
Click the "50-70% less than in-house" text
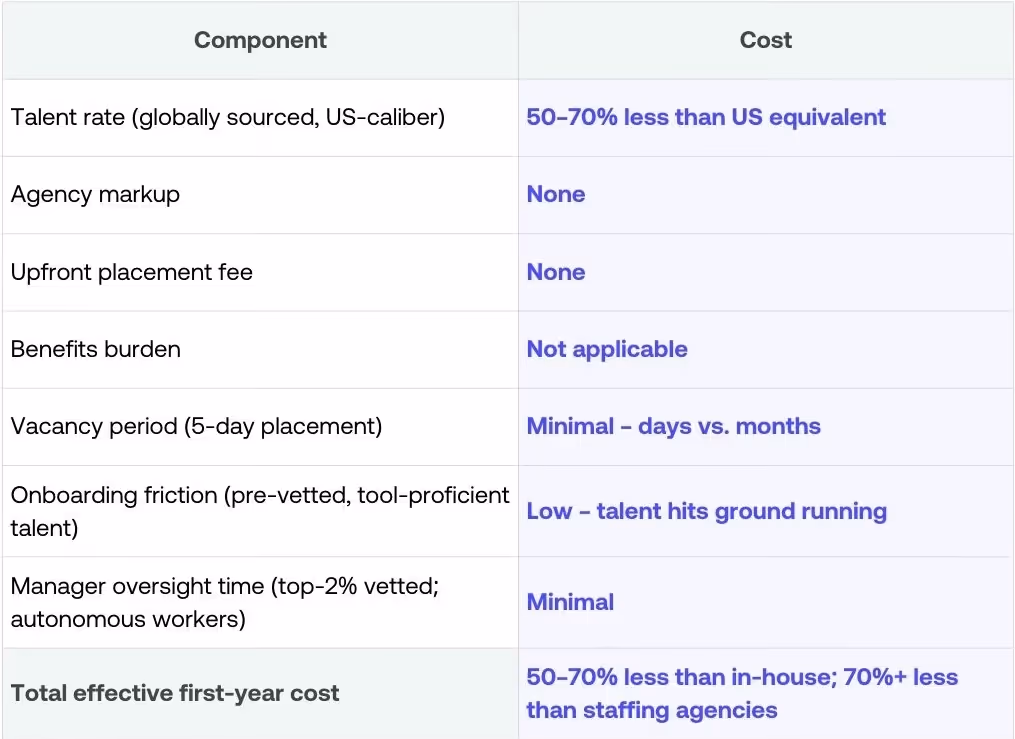[x=675, y=677]
